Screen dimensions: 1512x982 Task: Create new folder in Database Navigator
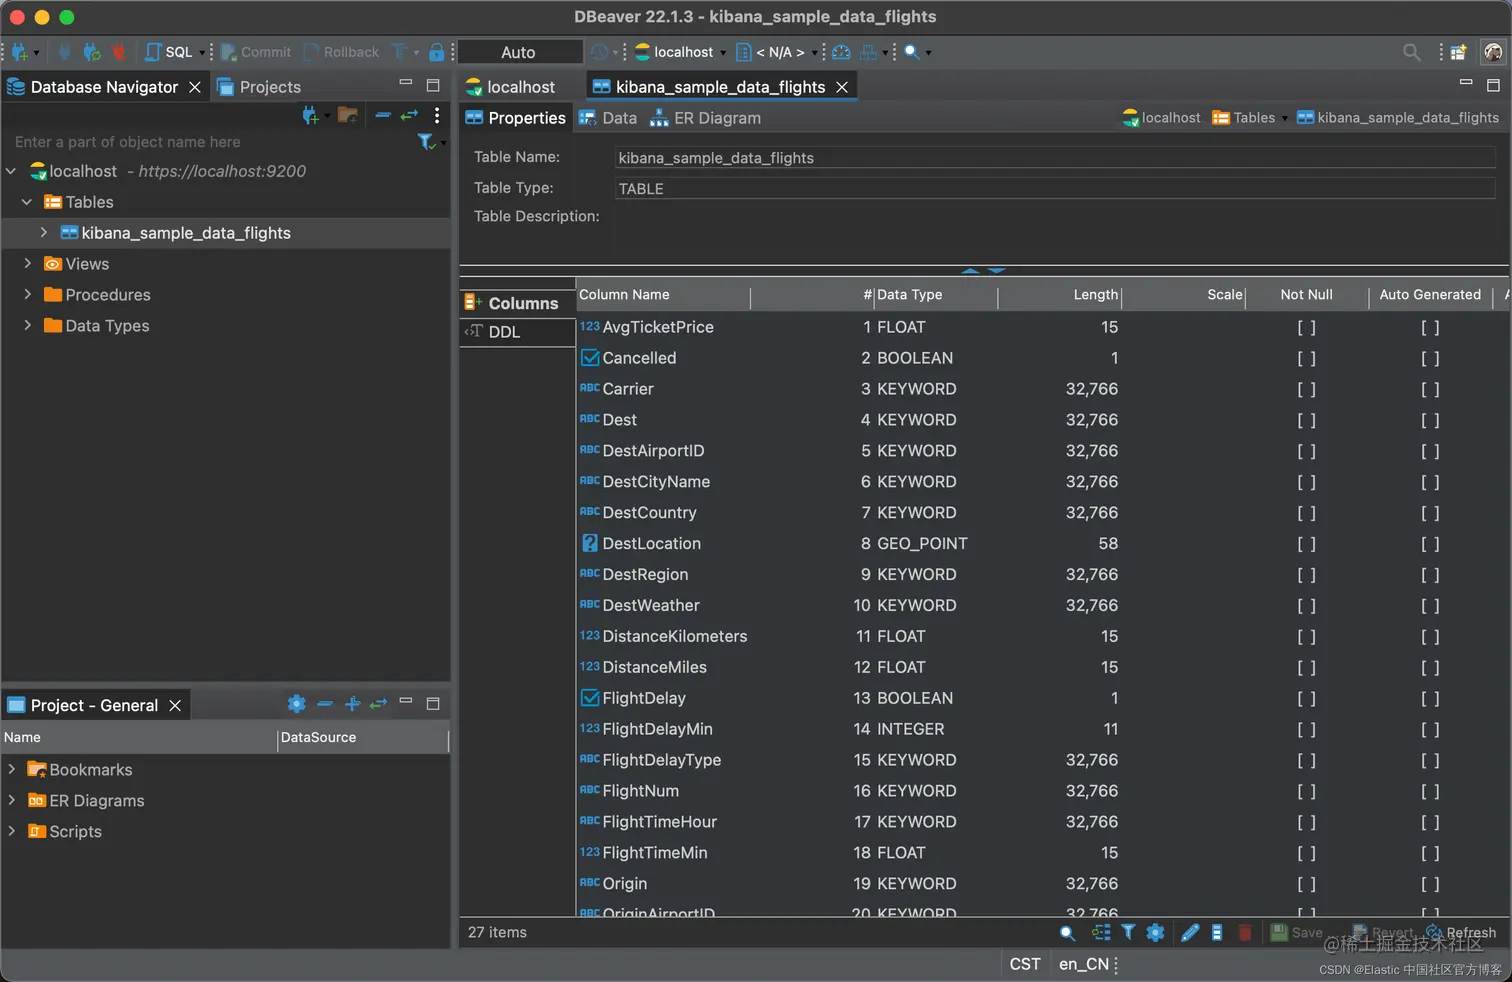(348, 116)
